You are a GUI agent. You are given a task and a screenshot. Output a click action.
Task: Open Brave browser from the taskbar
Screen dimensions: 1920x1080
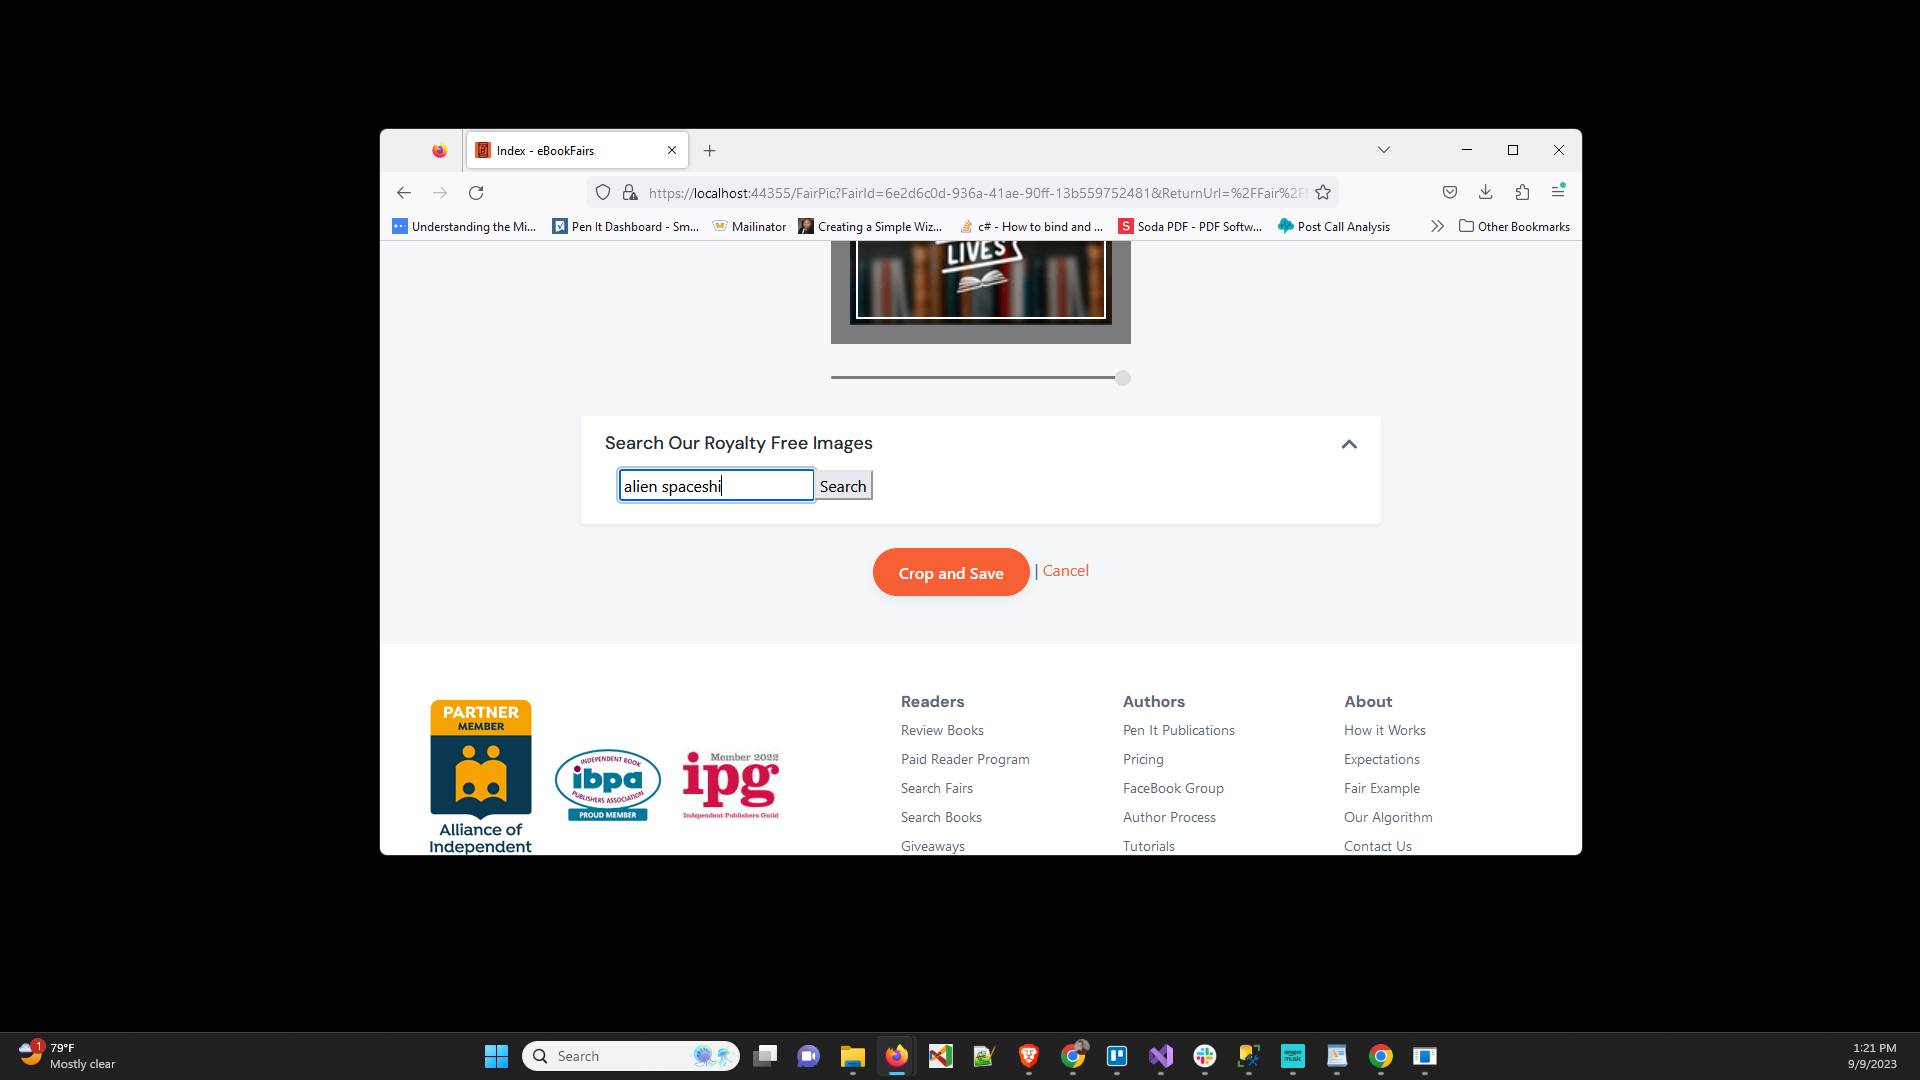1028,1056
